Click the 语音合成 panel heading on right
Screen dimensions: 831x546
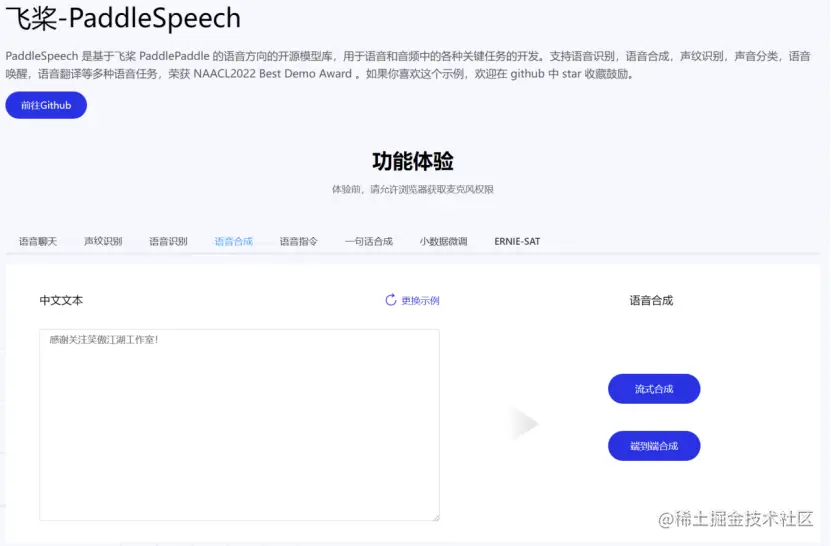pyautogui.click(x=651, y=301)
